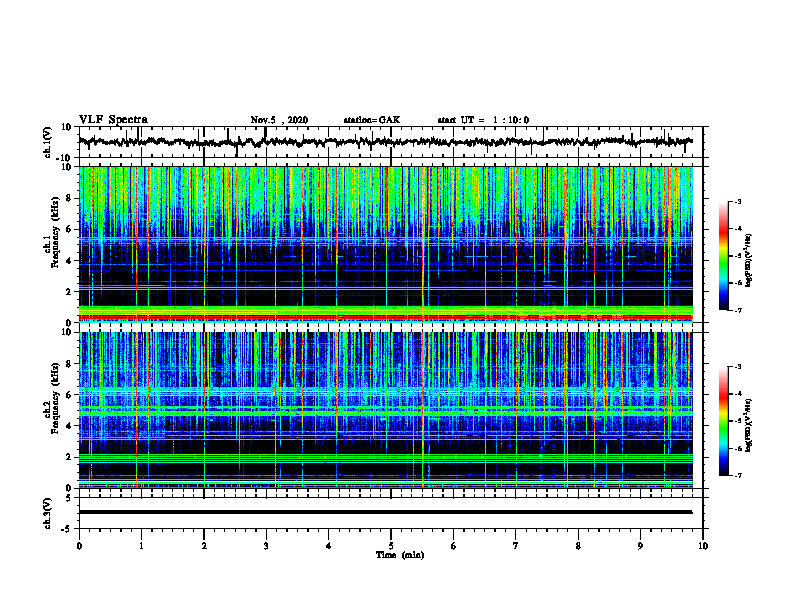Click the '-3' label on ch.2 color scale

coord(737,367)
